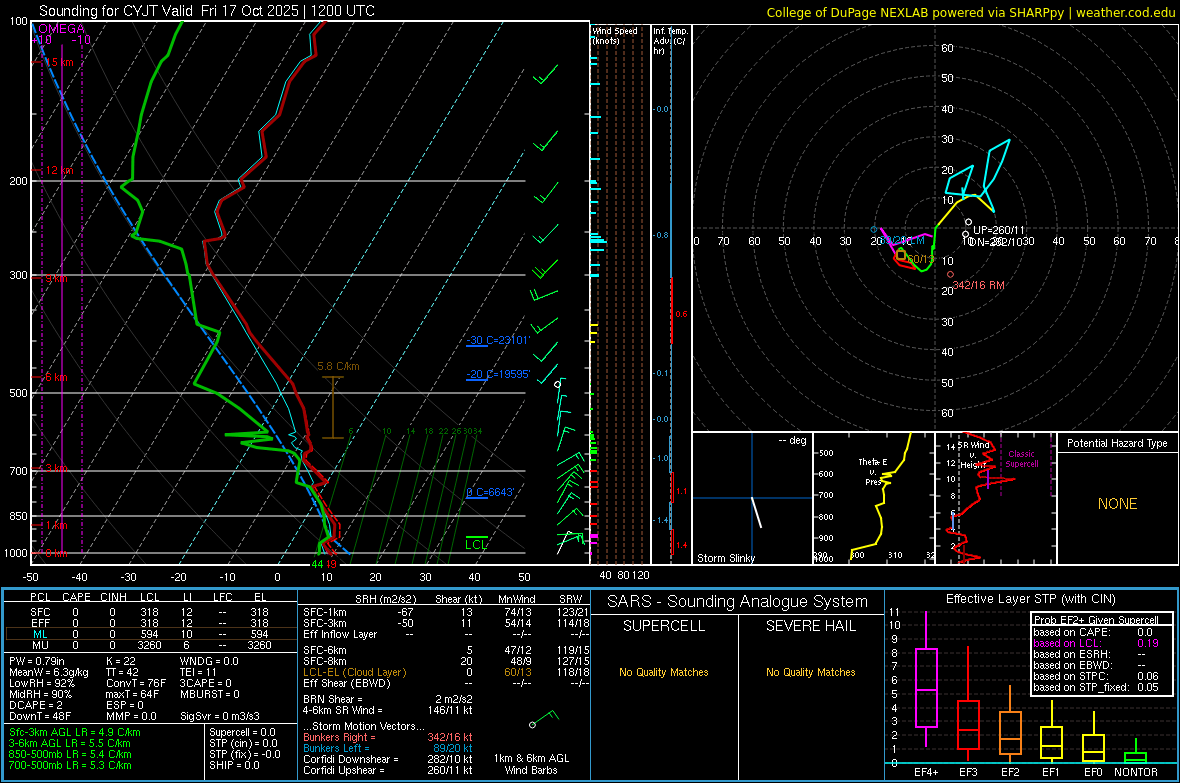This screenshot has width=1180, height=783.
Task: Click the Classic Supercell label
Action: pyautogui.click(x=1022, y=459)
